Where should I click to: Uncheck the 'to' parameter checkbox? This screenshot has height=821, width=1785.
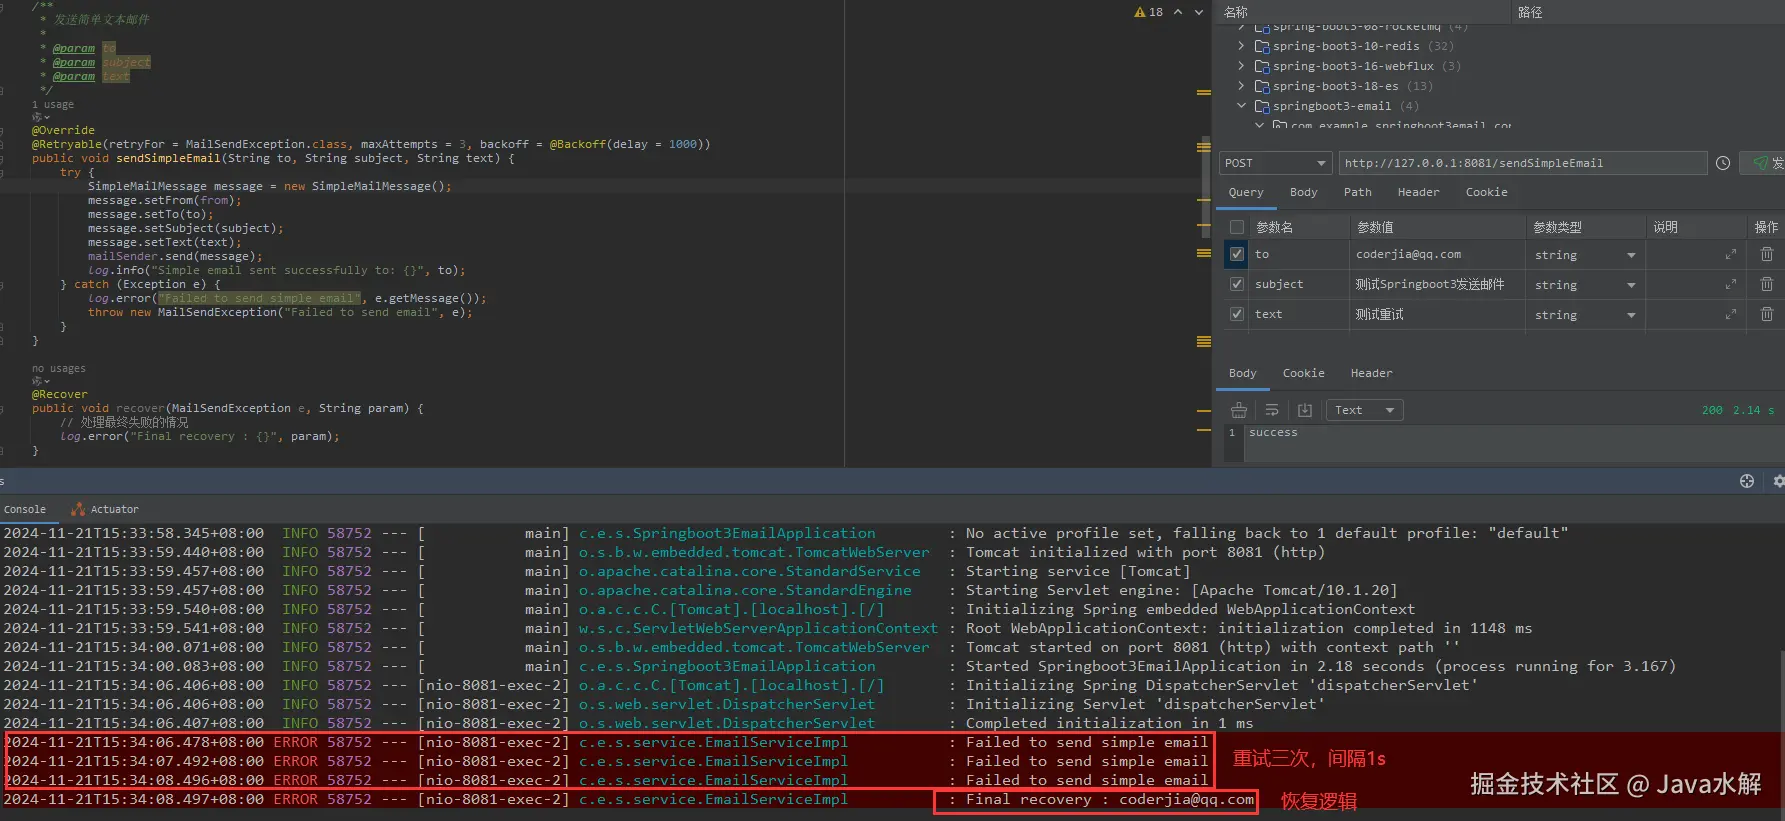1237,254
